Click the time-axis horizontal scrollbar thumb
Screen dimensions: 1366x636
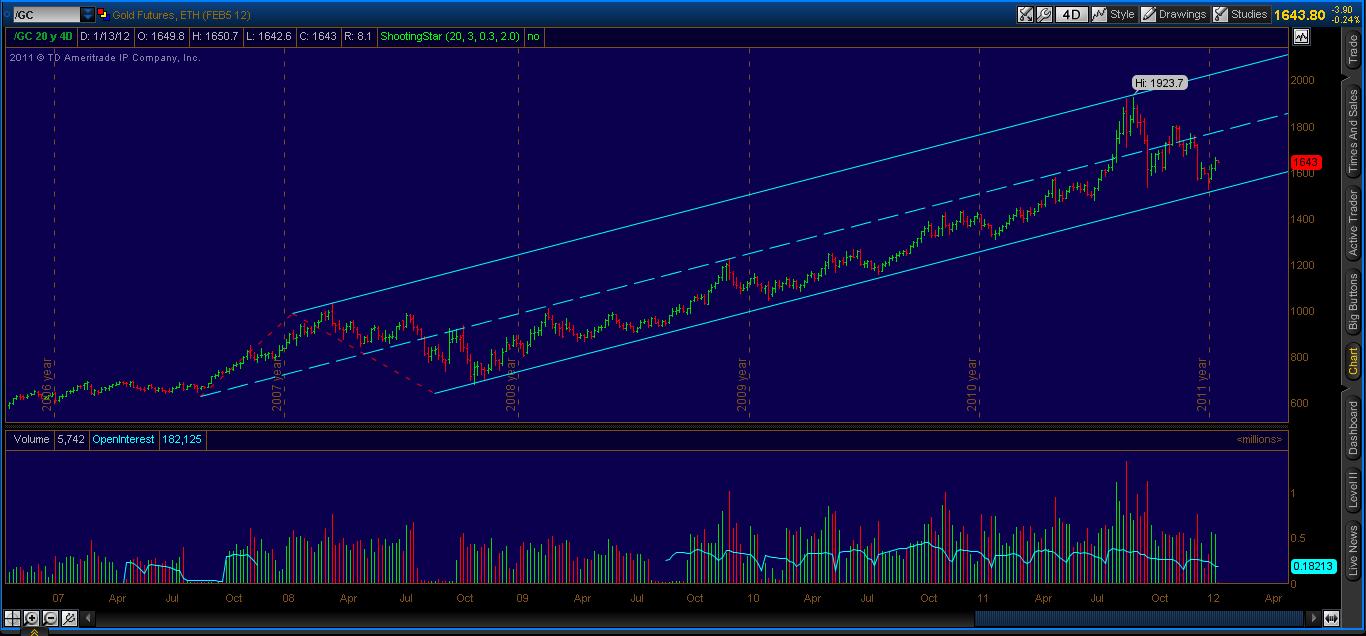pyautogui.click(x=1138, y=618)
